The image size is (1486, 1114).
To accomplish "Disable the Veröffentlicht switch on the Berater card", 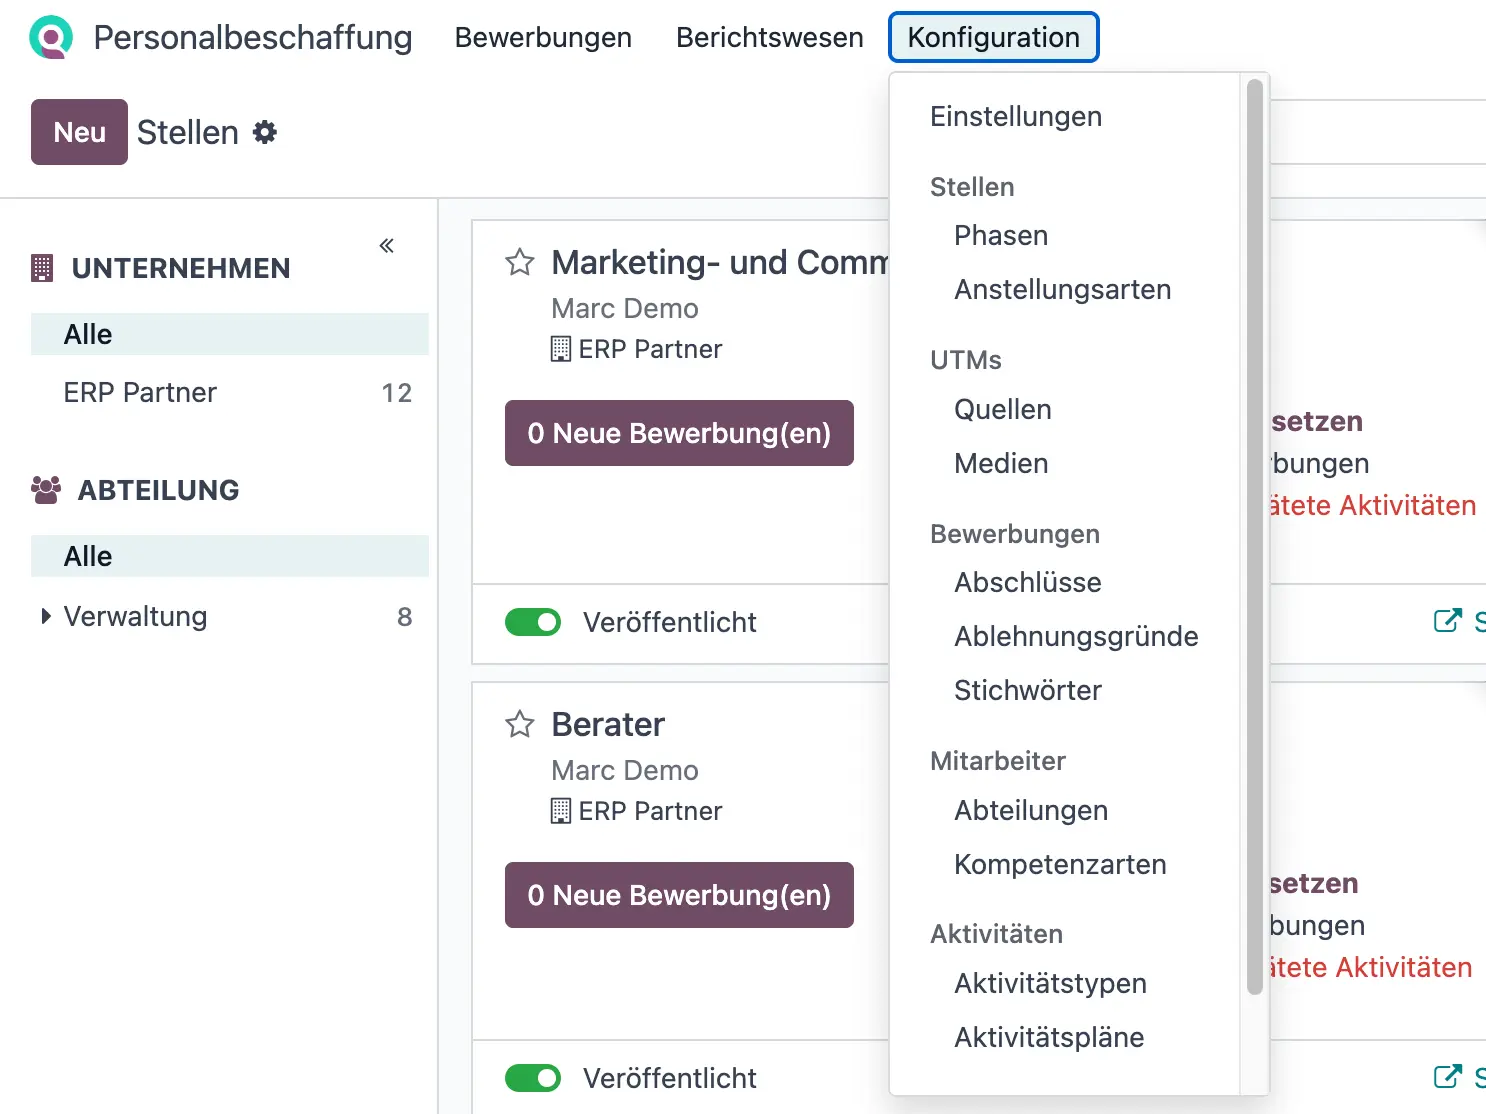I will pyautogui.click(x=533, y=1078).
